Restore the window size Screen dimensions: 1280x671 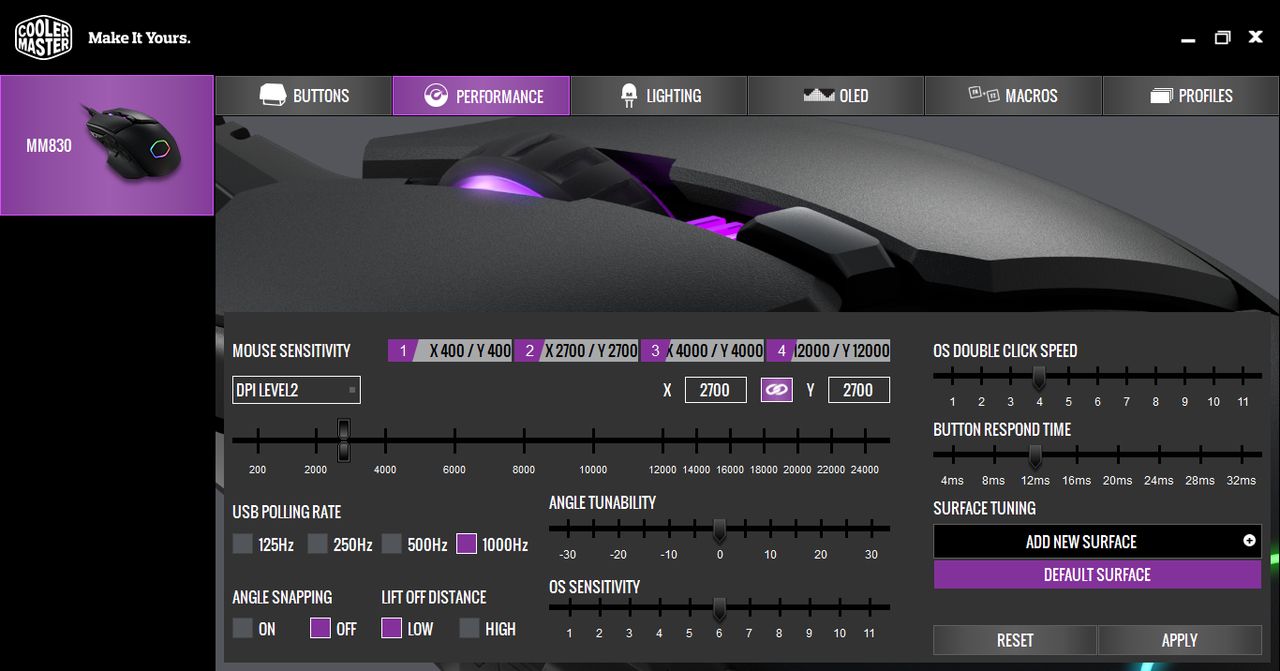click(x=1222, y=38)
